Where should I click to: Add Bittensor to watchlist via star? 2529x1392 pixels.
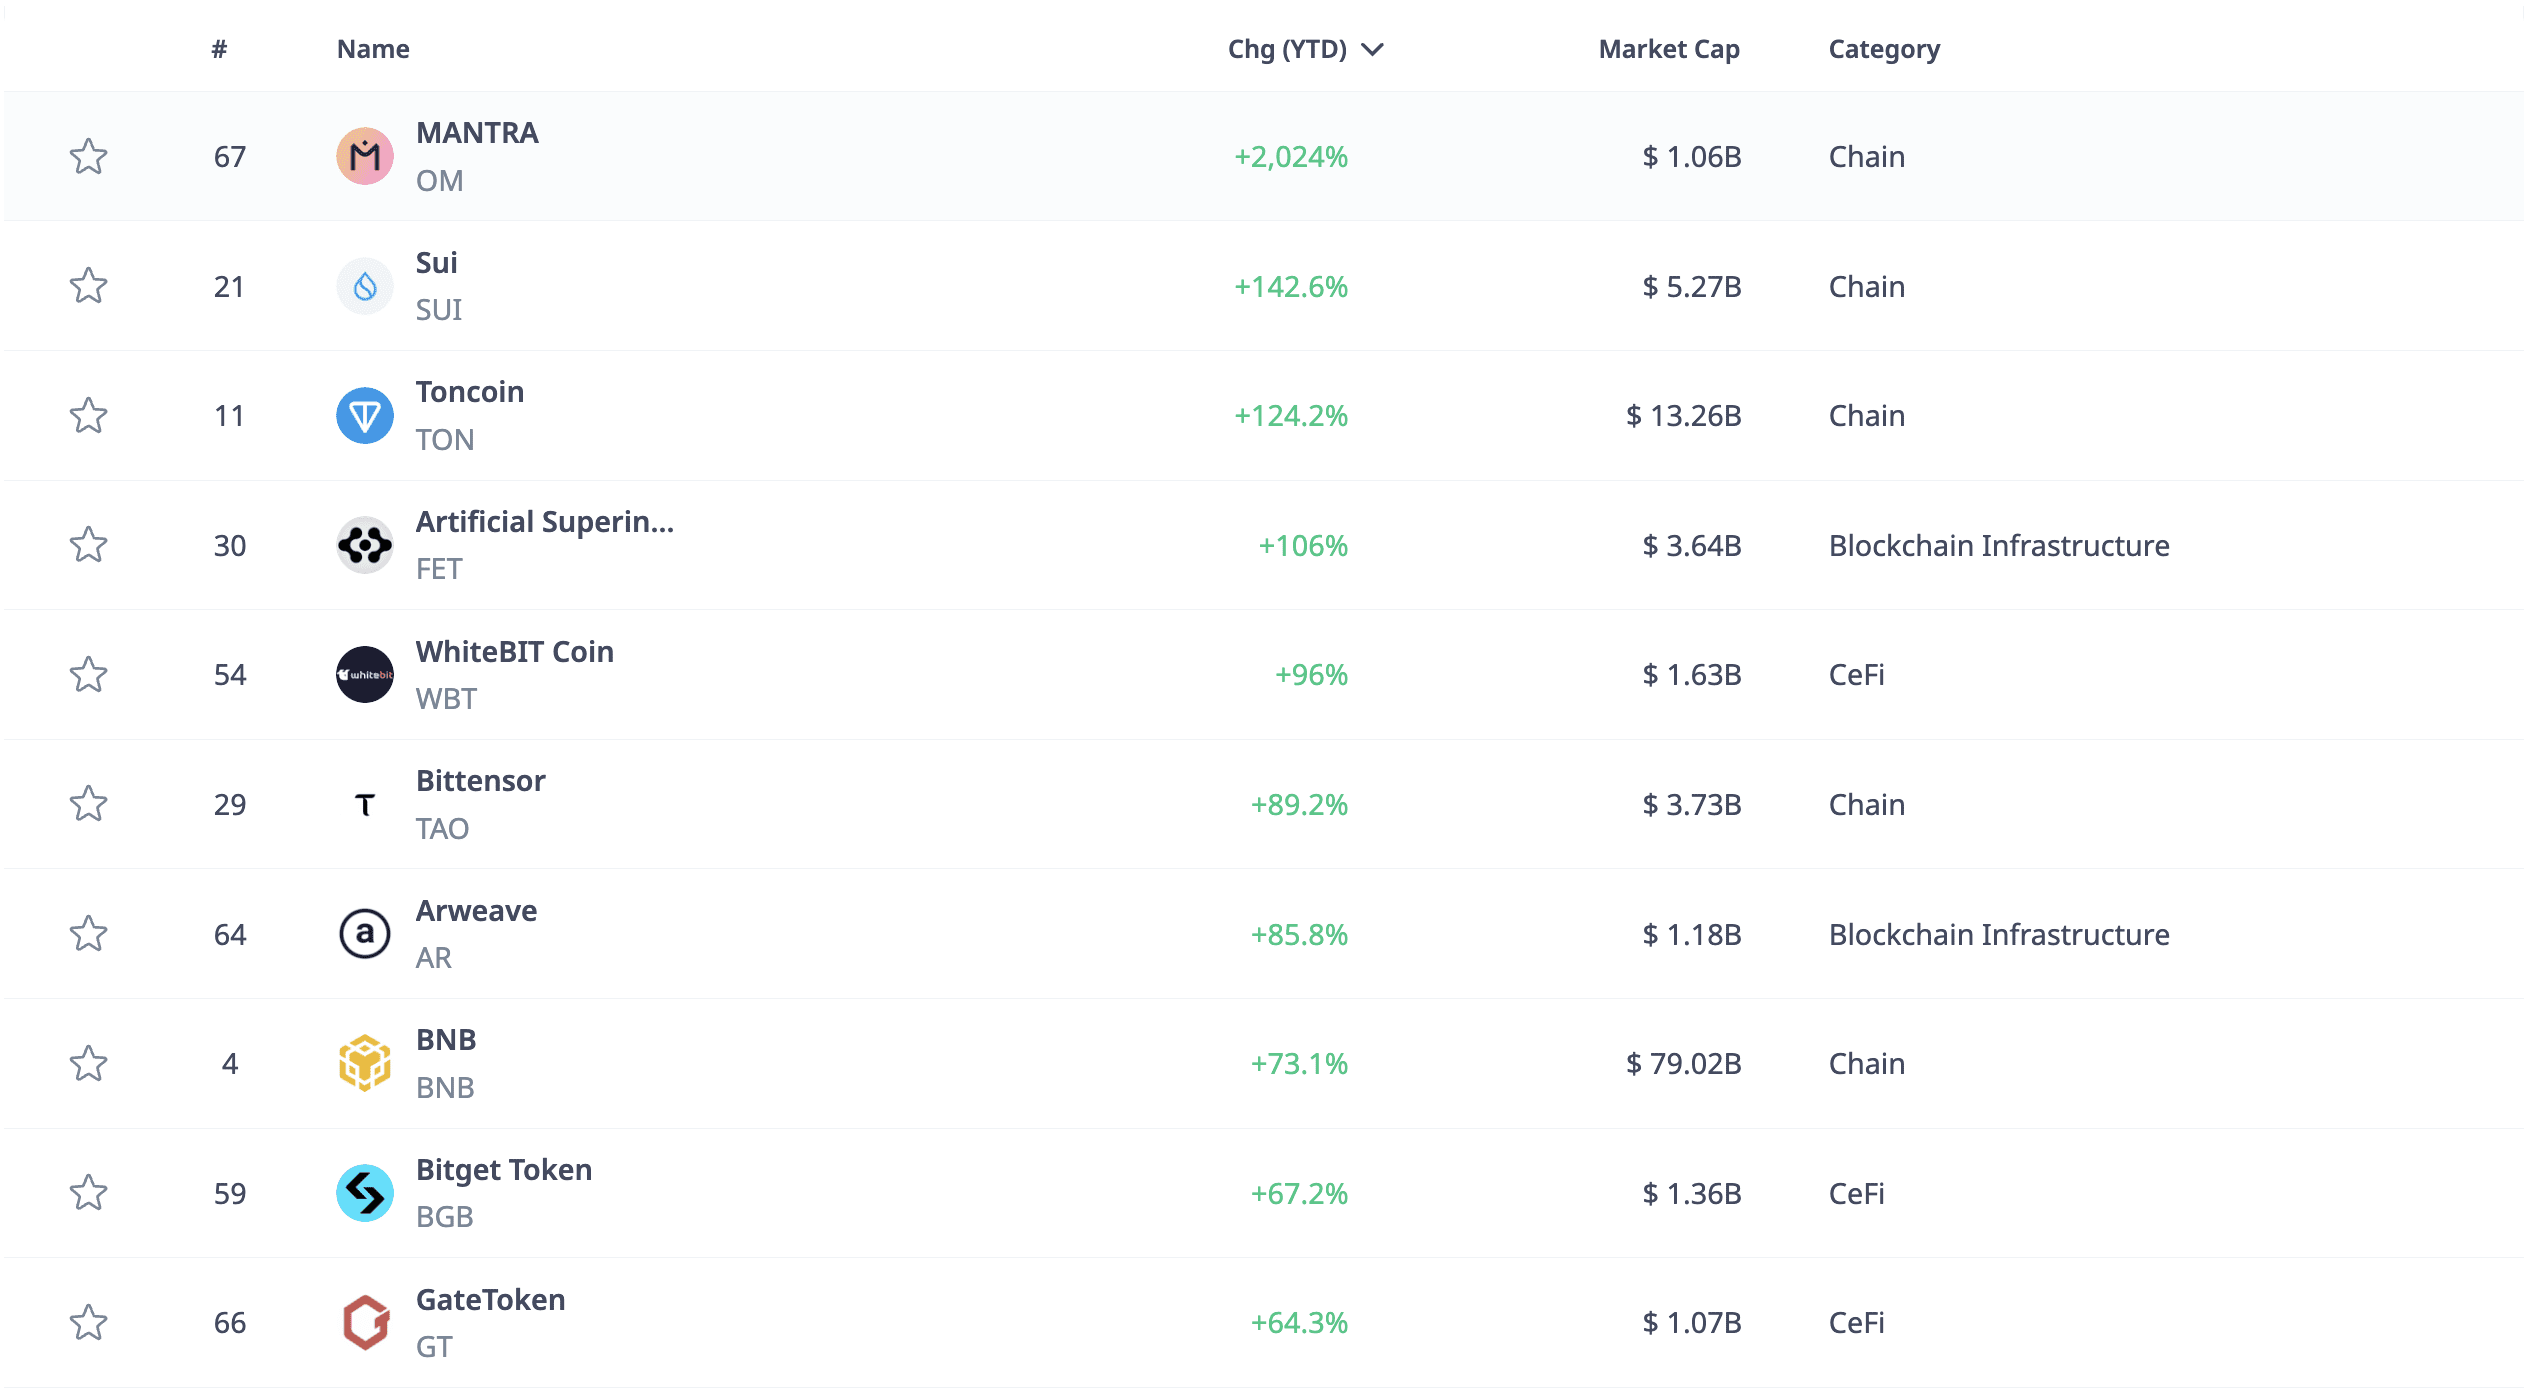(88, 804)
